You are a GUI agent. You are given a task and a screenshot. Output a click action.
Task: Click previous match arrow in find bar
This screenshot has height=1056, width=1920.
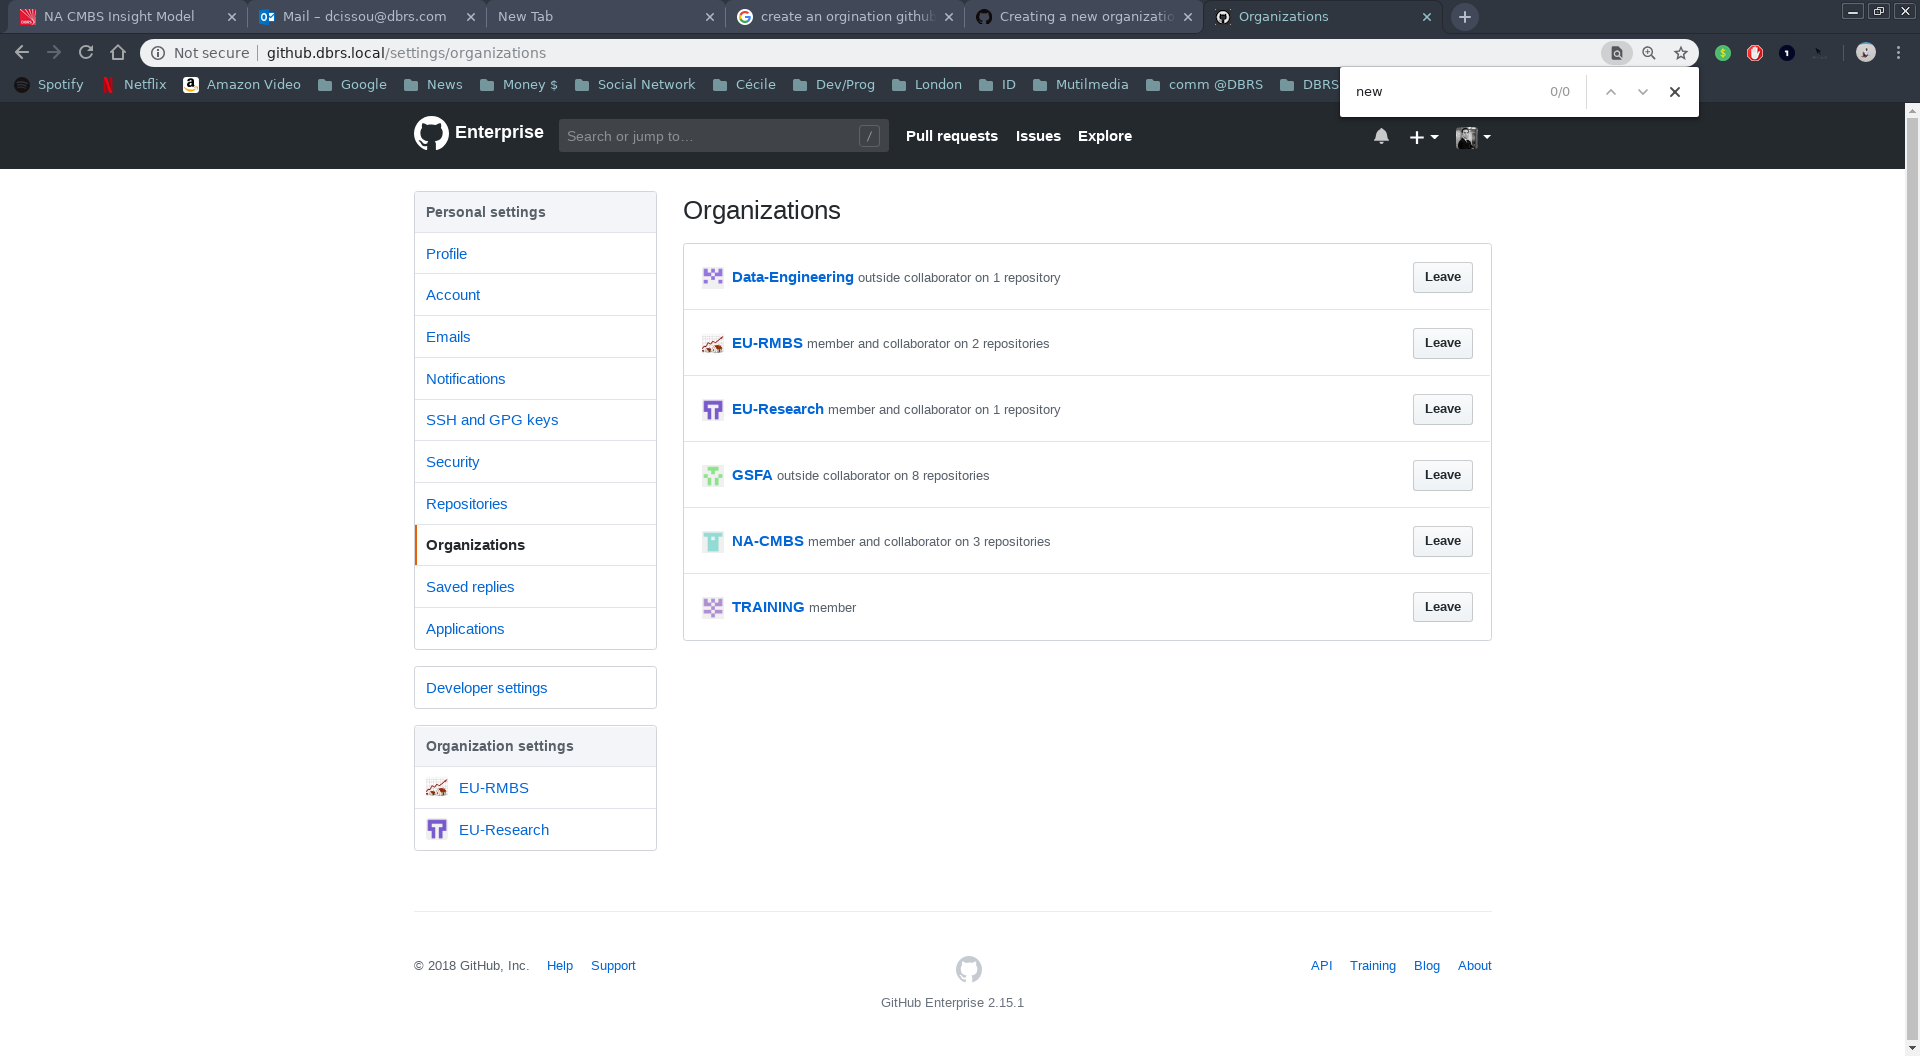[x=1610, y=92]
